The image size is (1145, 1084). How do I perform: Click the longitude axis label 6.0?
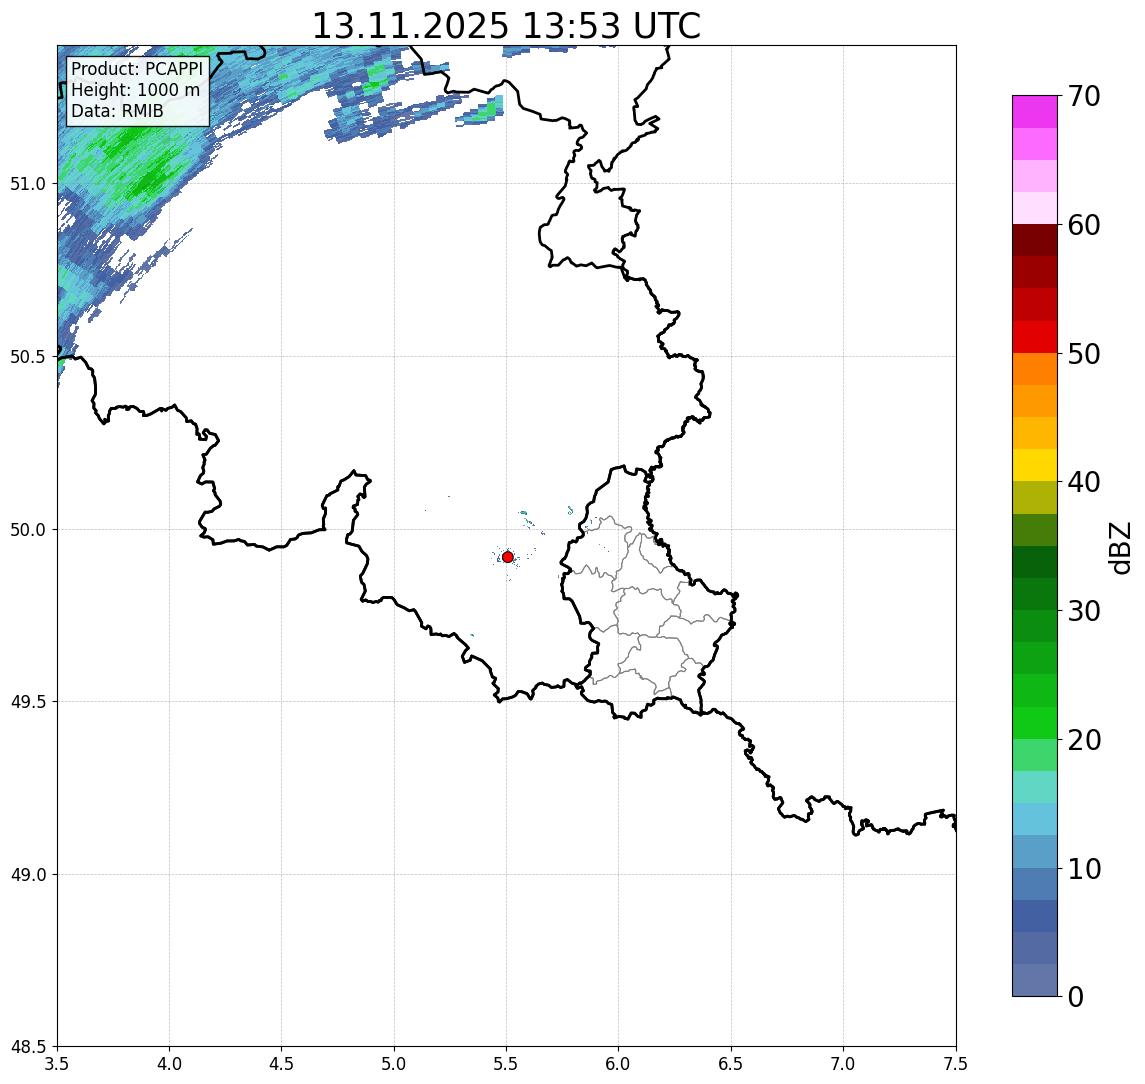[x=619, y=1064]
